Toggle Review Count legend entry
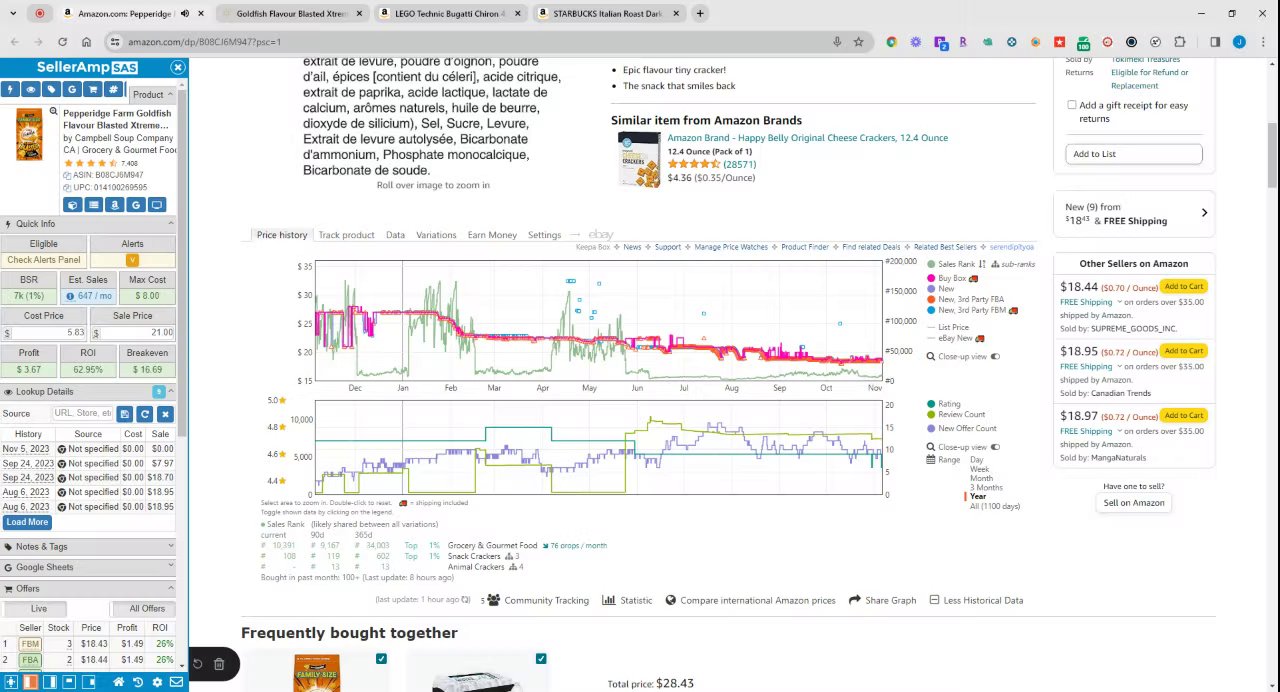 tap(956, 414)
